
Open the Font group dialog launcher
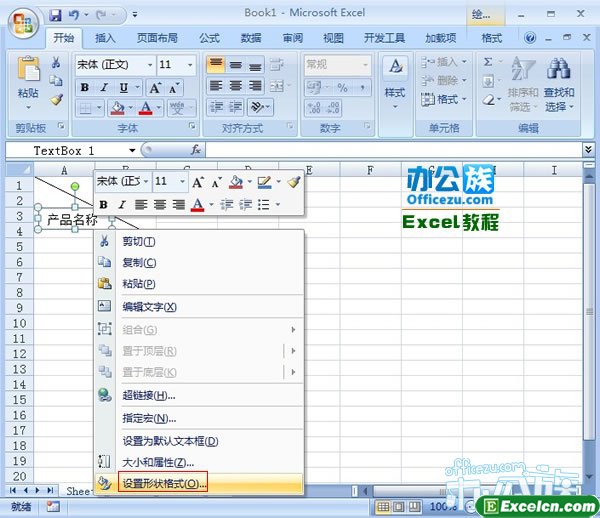[x=192, y=125]
